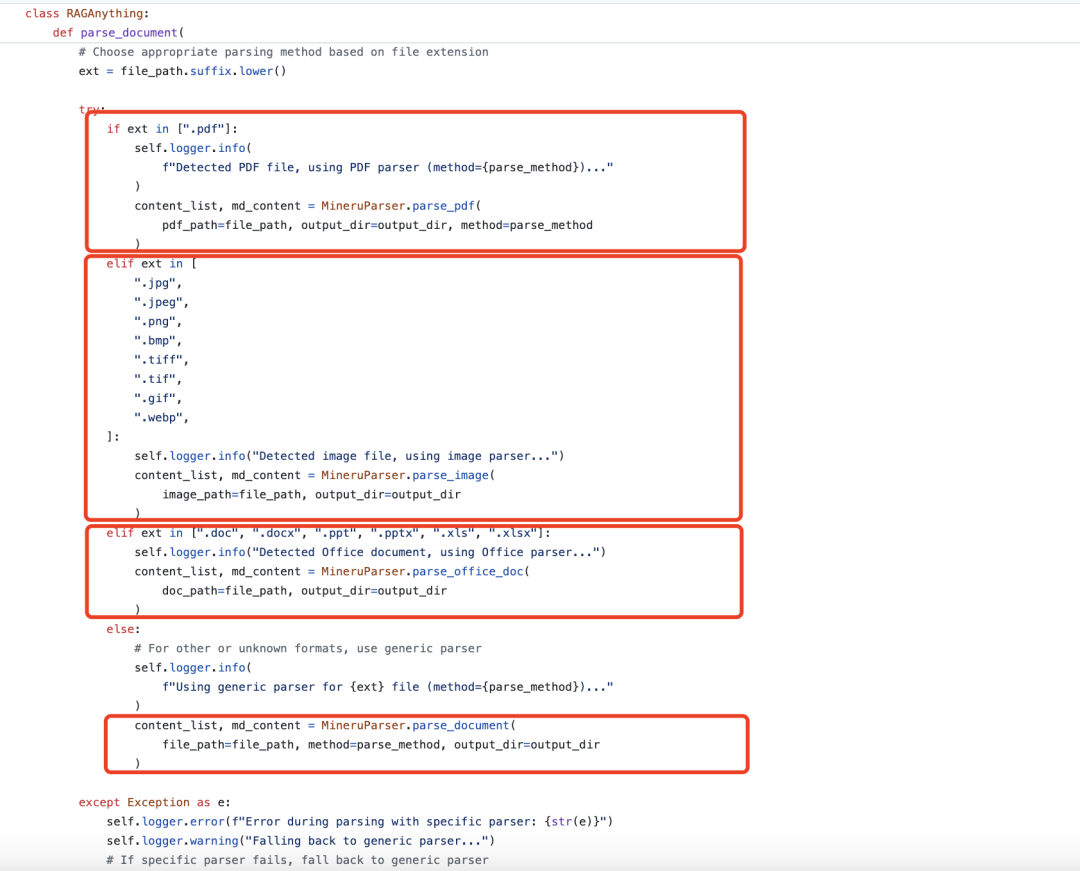1080x871 pixels.
Task: Click the 'Using generic parser for {ext} file' string
Action: click(388, 687)
